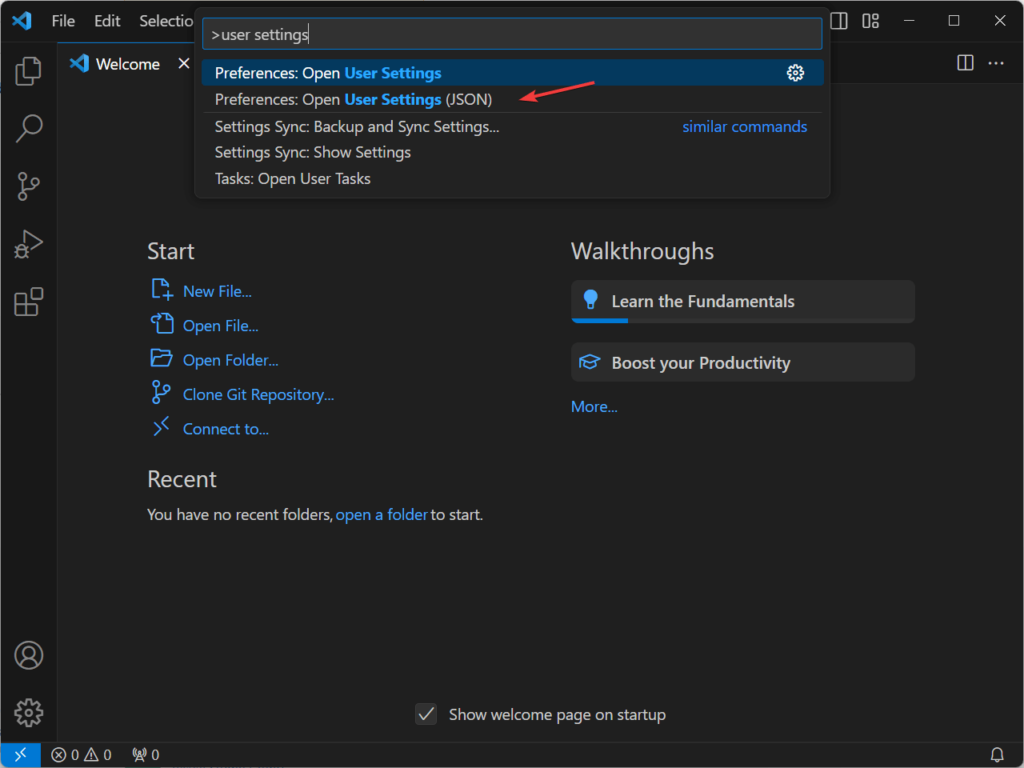Open the Notifications bell

click(x=998, y=755)
